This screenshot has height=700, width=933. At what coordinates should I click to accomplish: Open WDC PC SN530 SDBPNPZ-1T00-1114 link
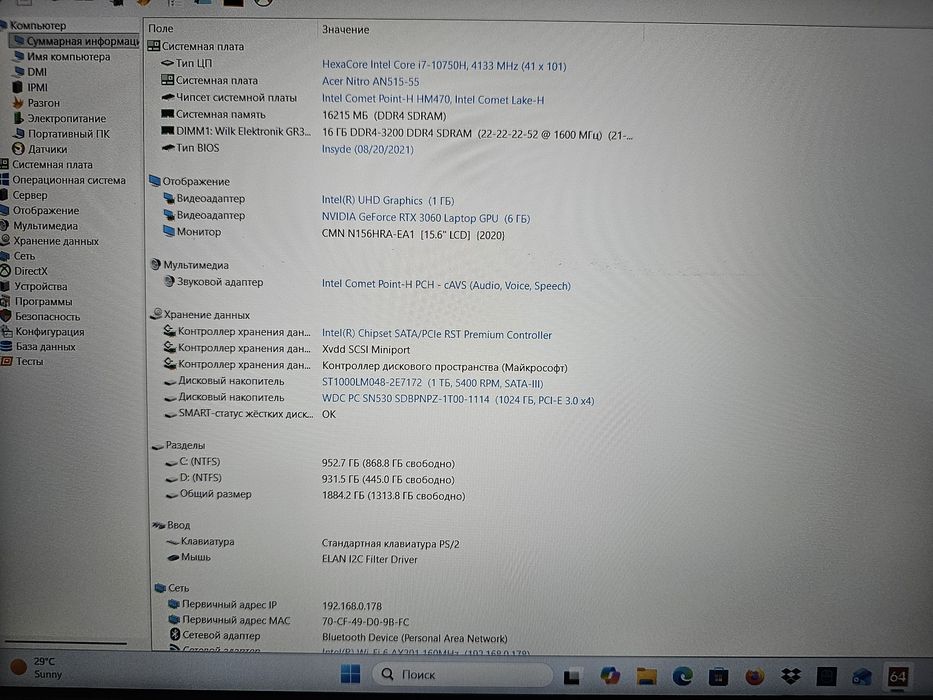click(458, 399)
